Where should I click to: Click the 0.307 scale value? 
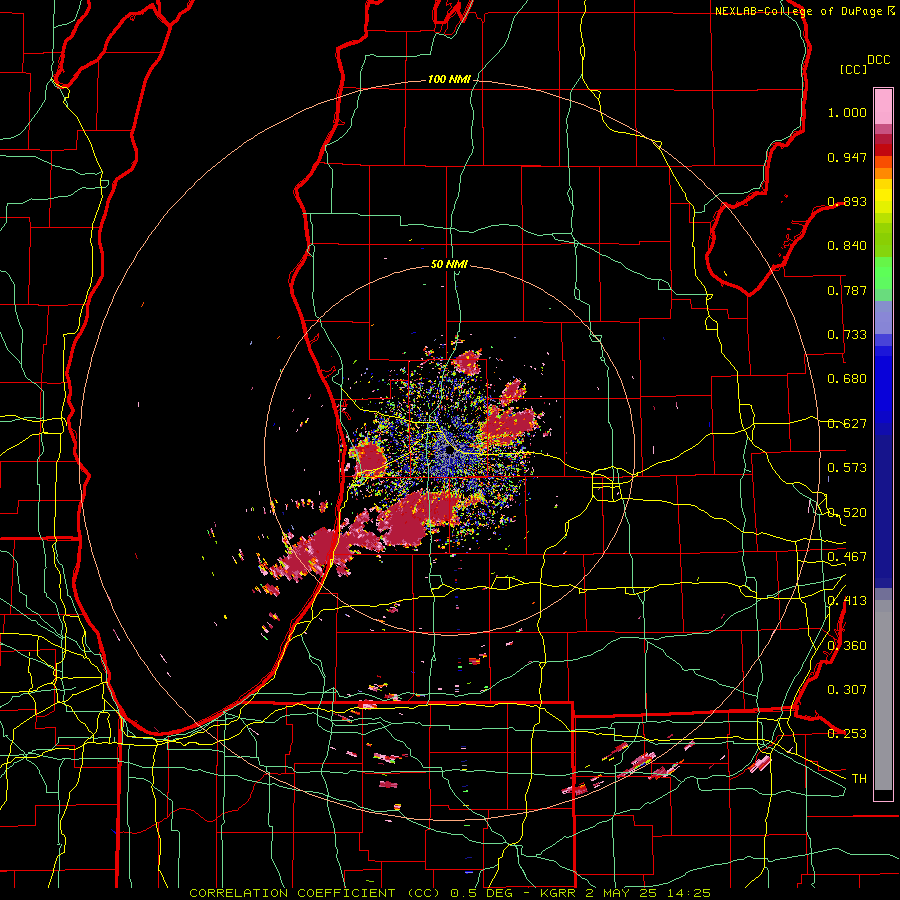click(x=847, y=690)
